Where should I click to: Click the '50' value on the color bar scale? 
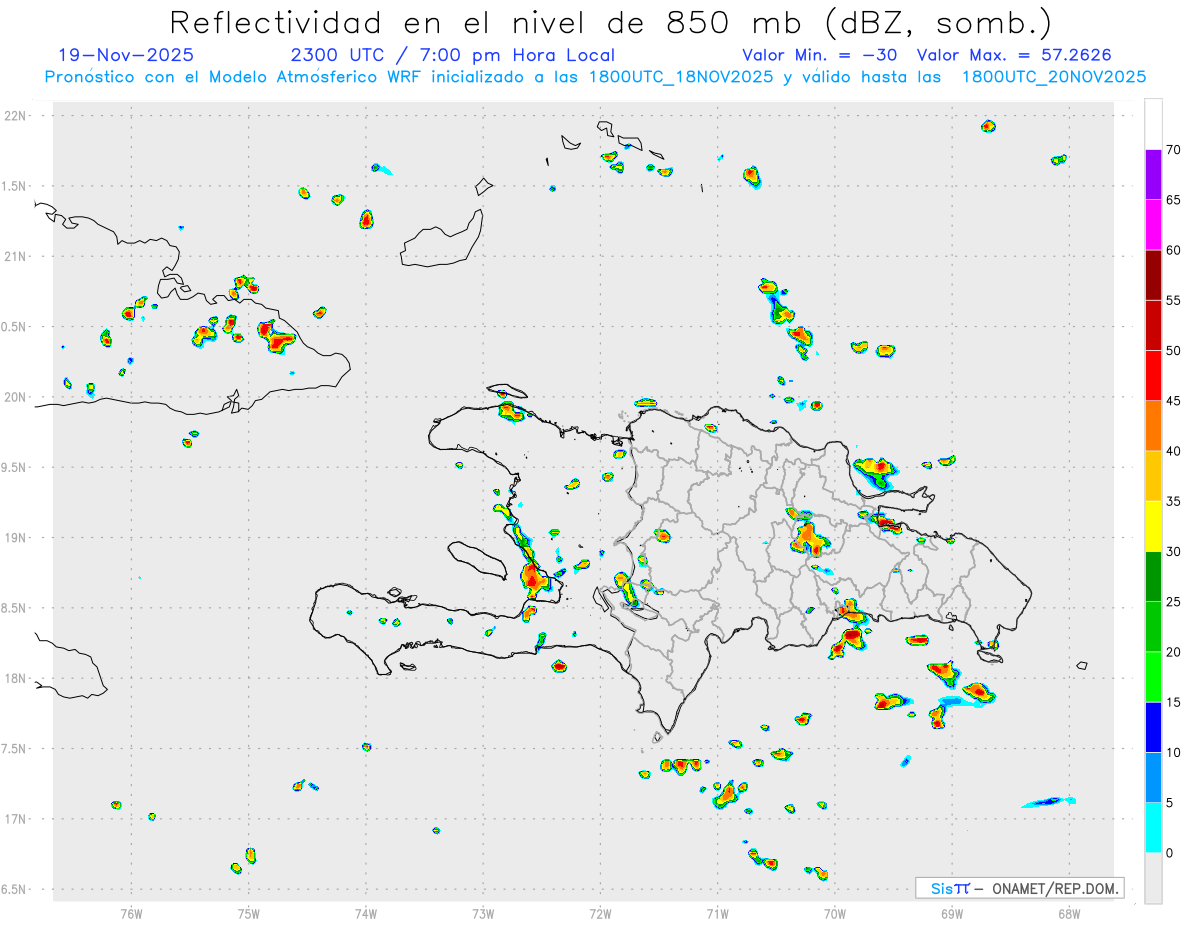(x=1174, y=351)
